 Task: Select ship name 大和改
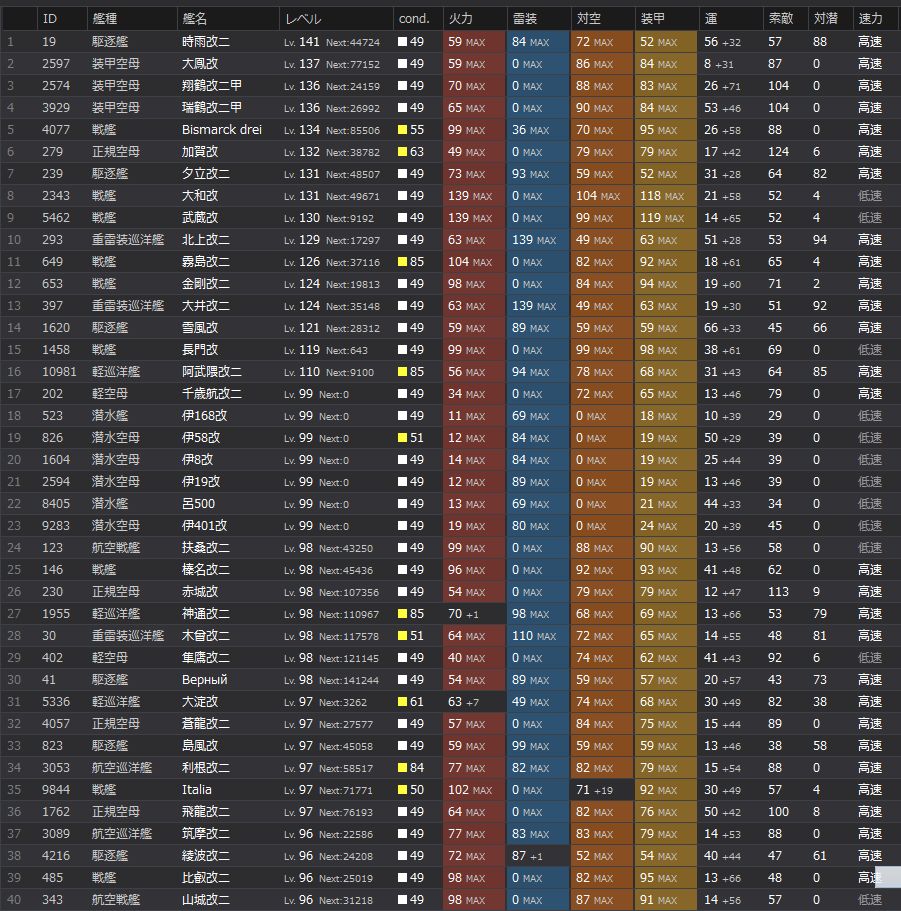click(200, 196)
